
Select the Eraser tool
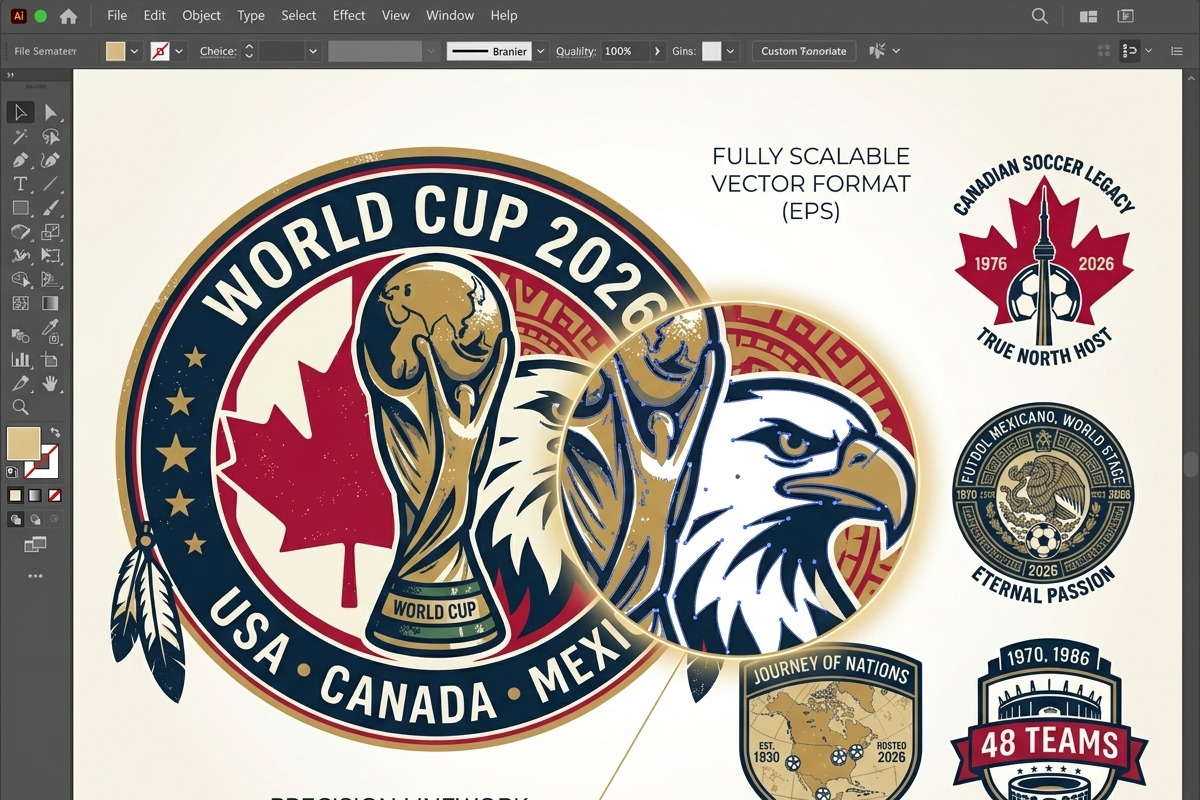tap(20, 232)
